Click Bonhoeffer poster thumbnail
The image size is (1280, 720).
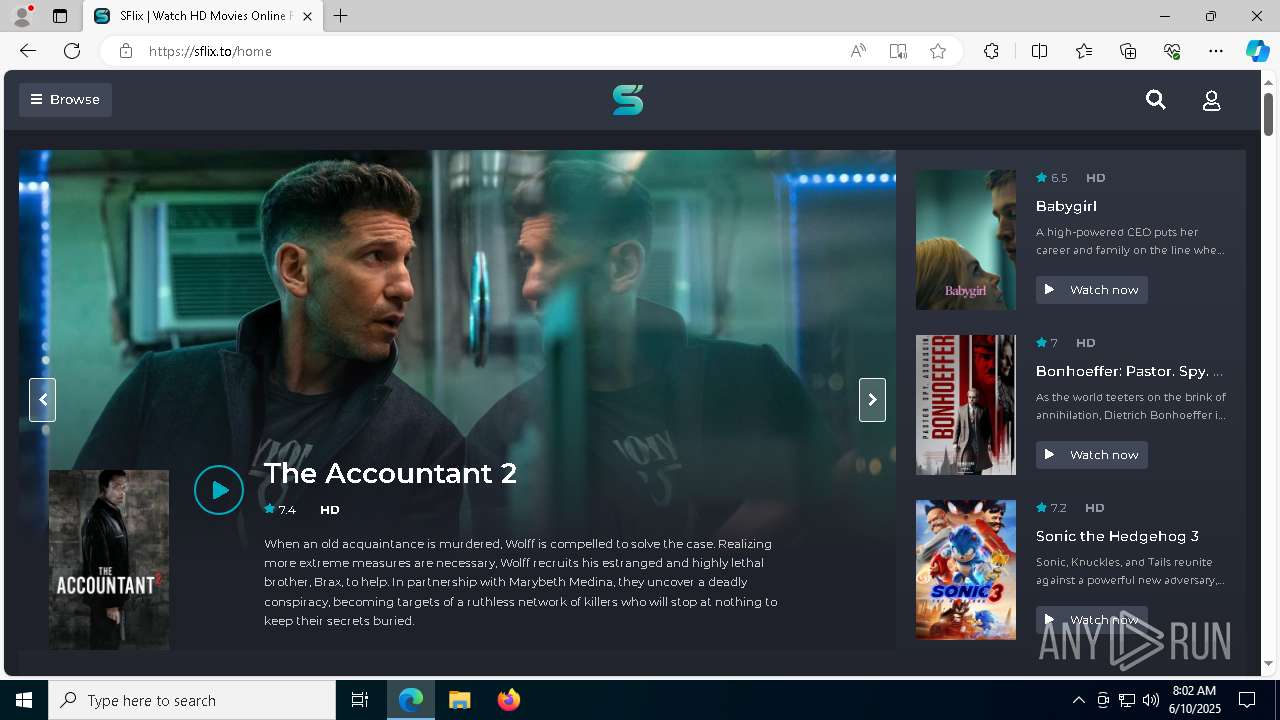click(x=966, y=405)
